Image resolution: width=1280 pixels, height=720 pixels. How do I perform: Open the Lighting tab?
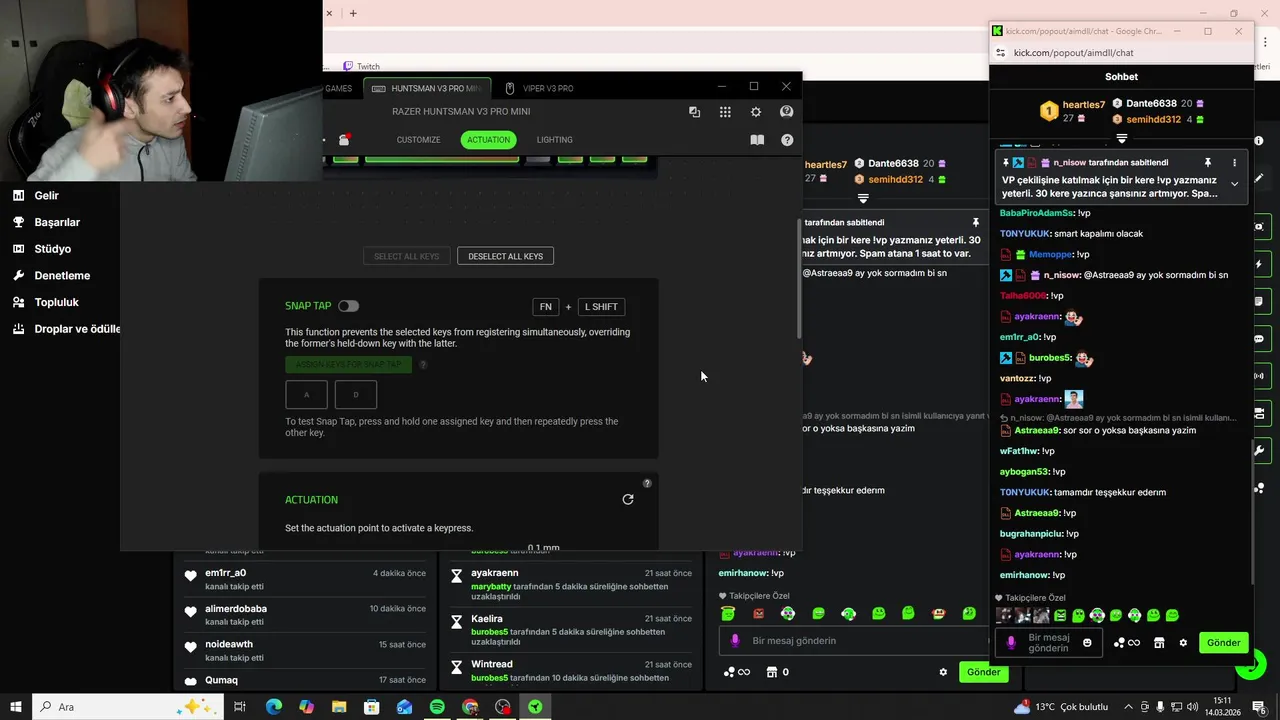555,140
